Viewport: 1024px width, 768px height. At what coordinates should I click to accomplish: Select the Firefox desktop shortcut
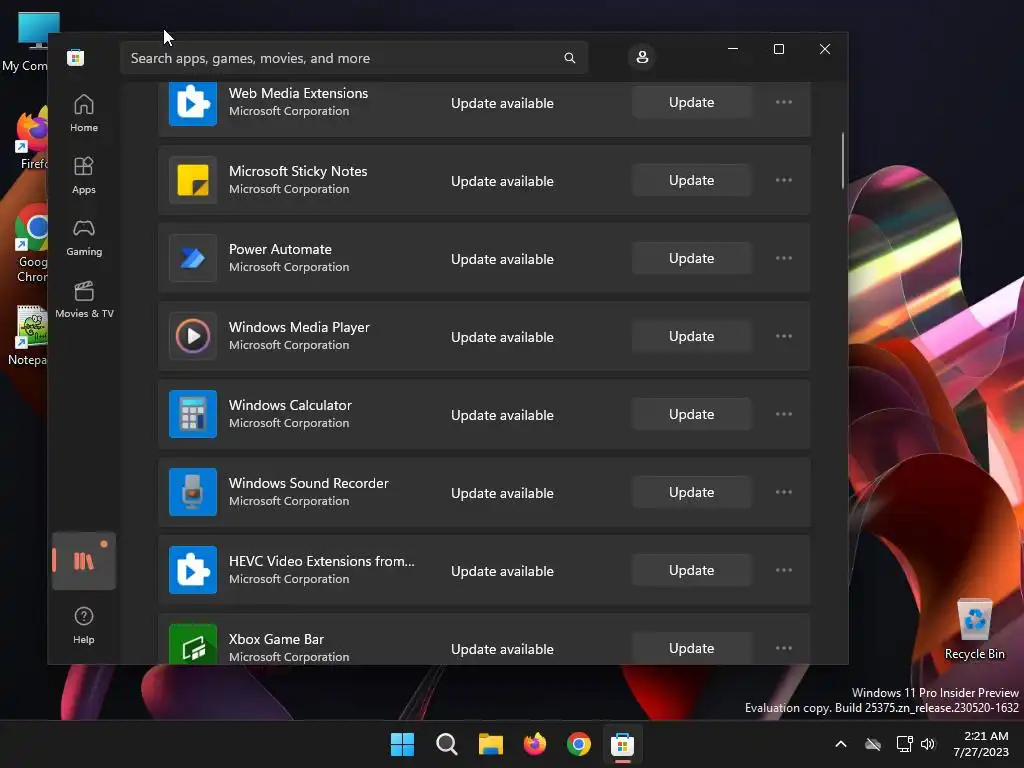click(x=31, y=140)
